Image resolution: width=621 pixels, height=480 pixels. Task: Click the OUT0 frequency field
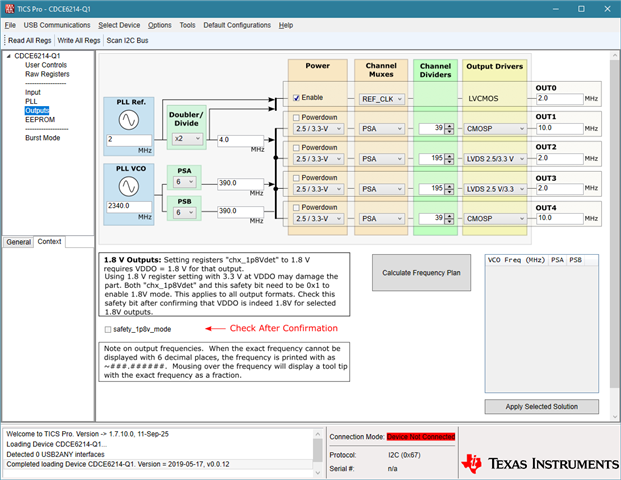coord(560,99)
